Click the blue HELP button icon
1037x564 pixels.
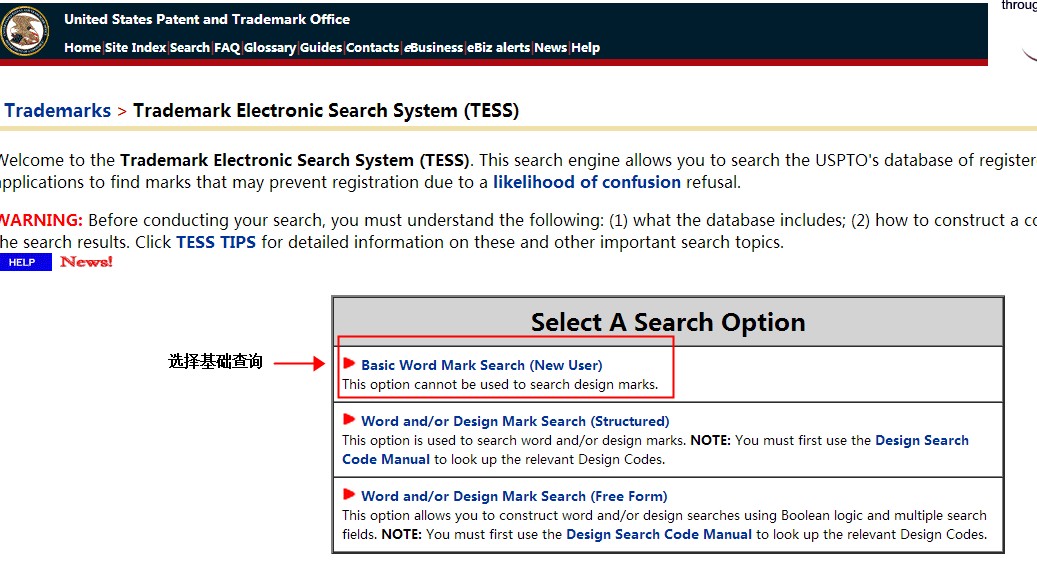(x=24, y=263)
